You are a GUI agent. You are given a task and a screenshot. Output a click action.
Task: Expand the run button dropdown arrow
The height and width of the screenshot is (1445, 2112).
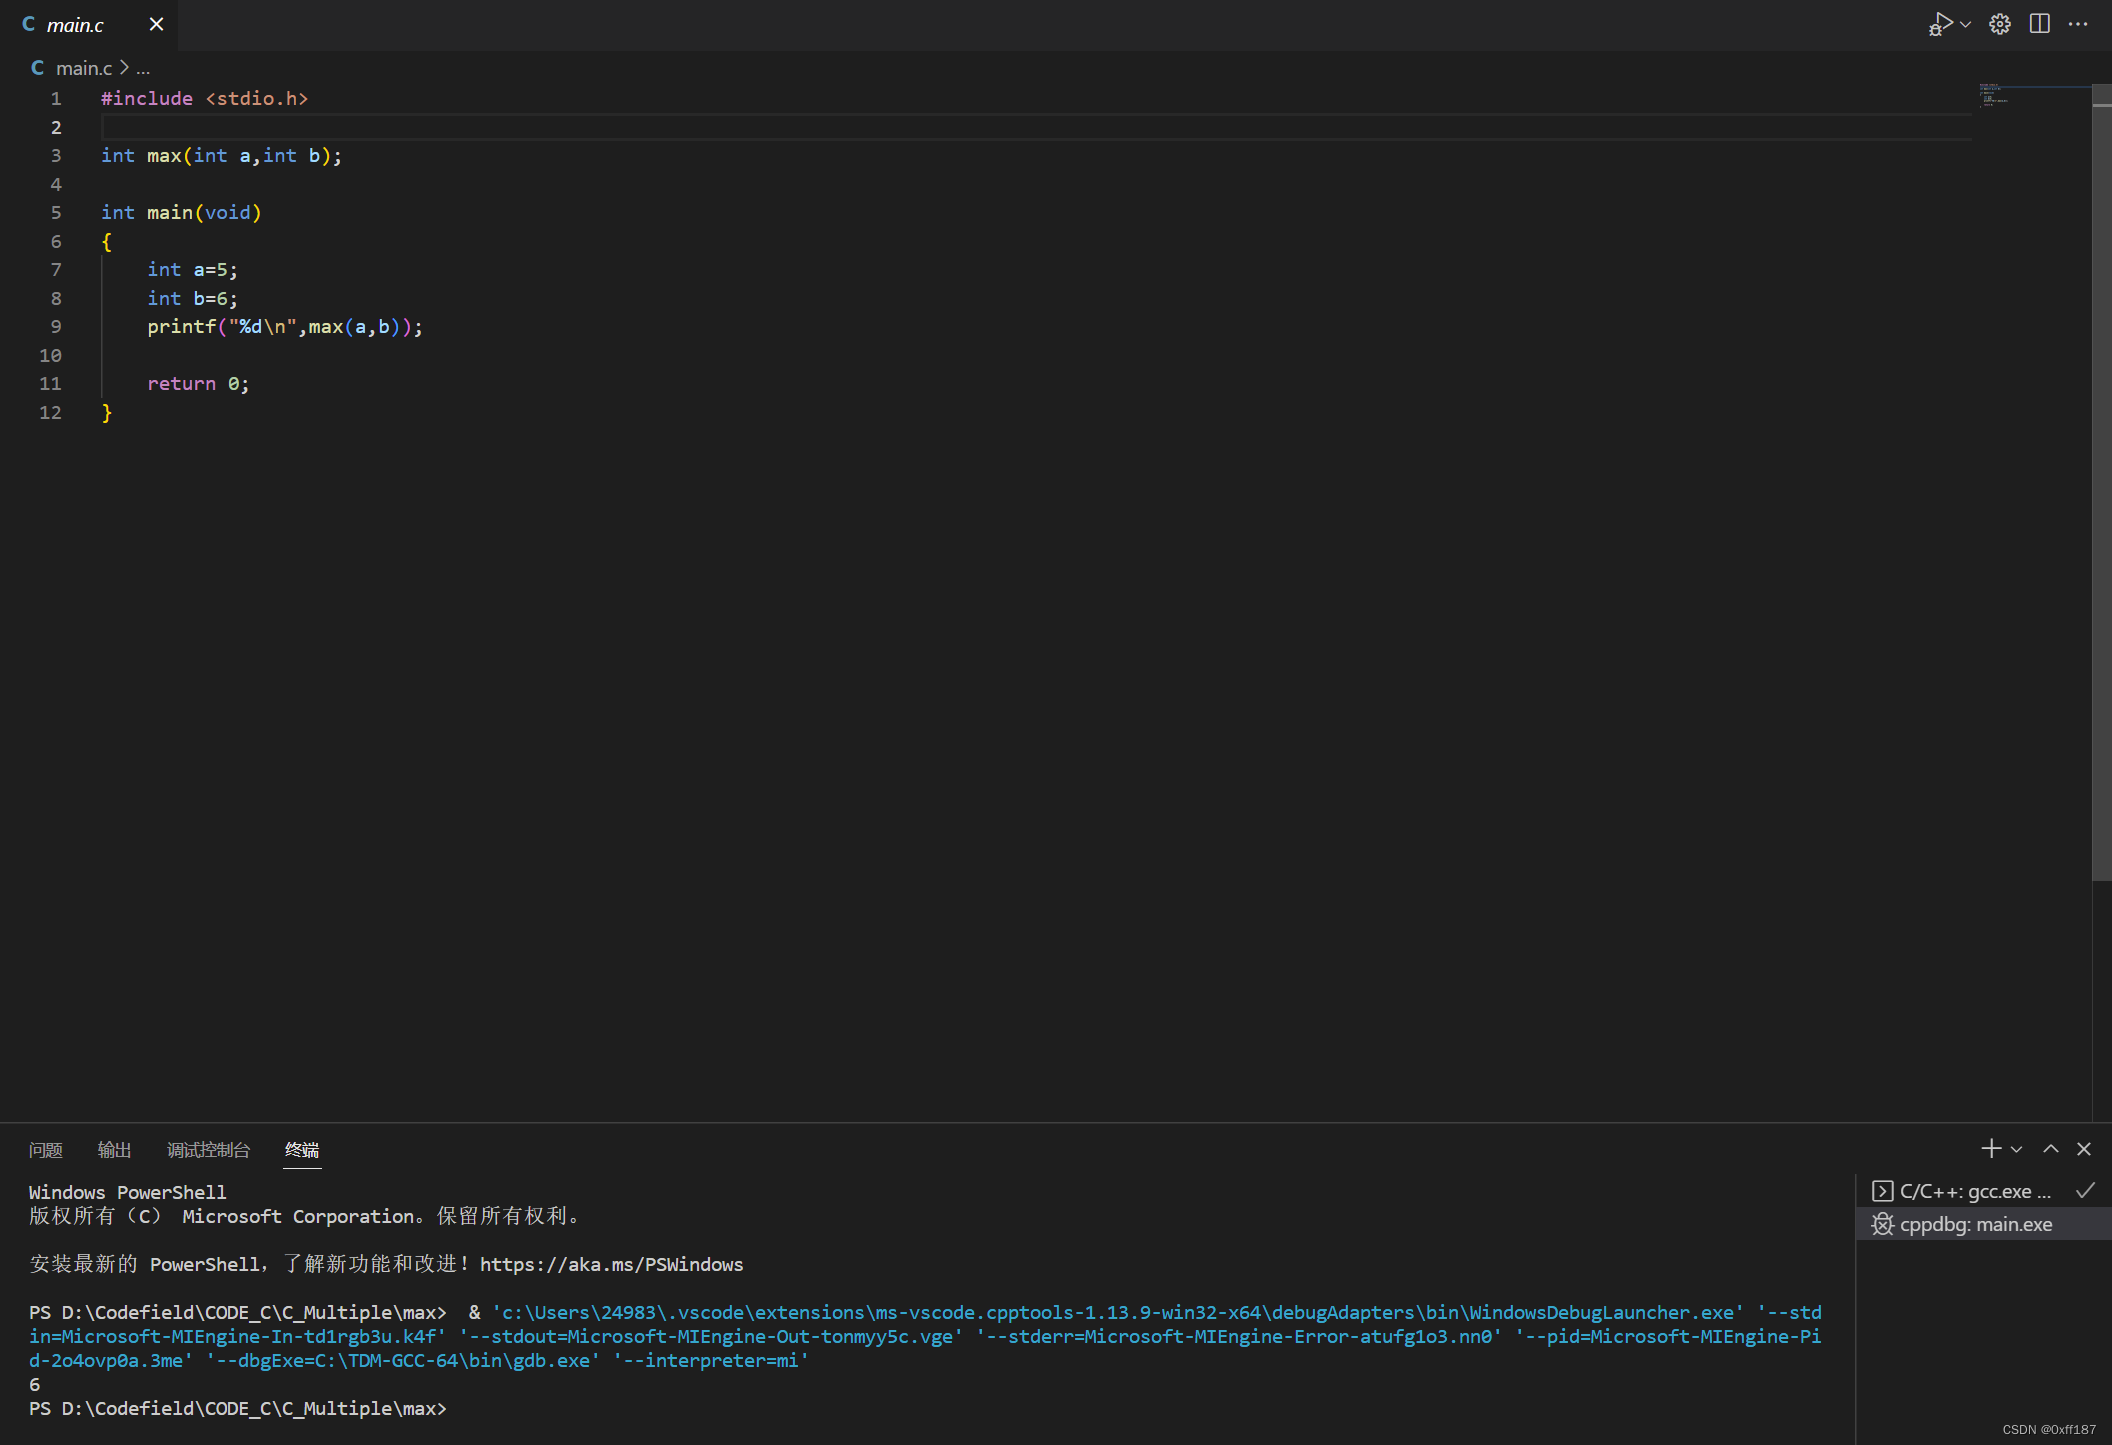tap(1965, 23)
